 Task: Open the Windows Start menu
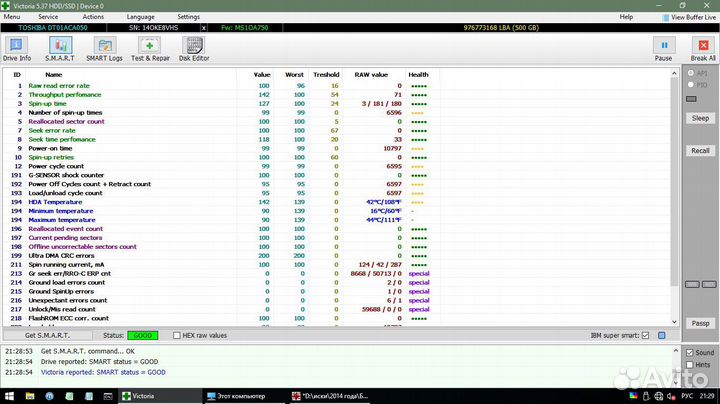(x=10, y=396)
